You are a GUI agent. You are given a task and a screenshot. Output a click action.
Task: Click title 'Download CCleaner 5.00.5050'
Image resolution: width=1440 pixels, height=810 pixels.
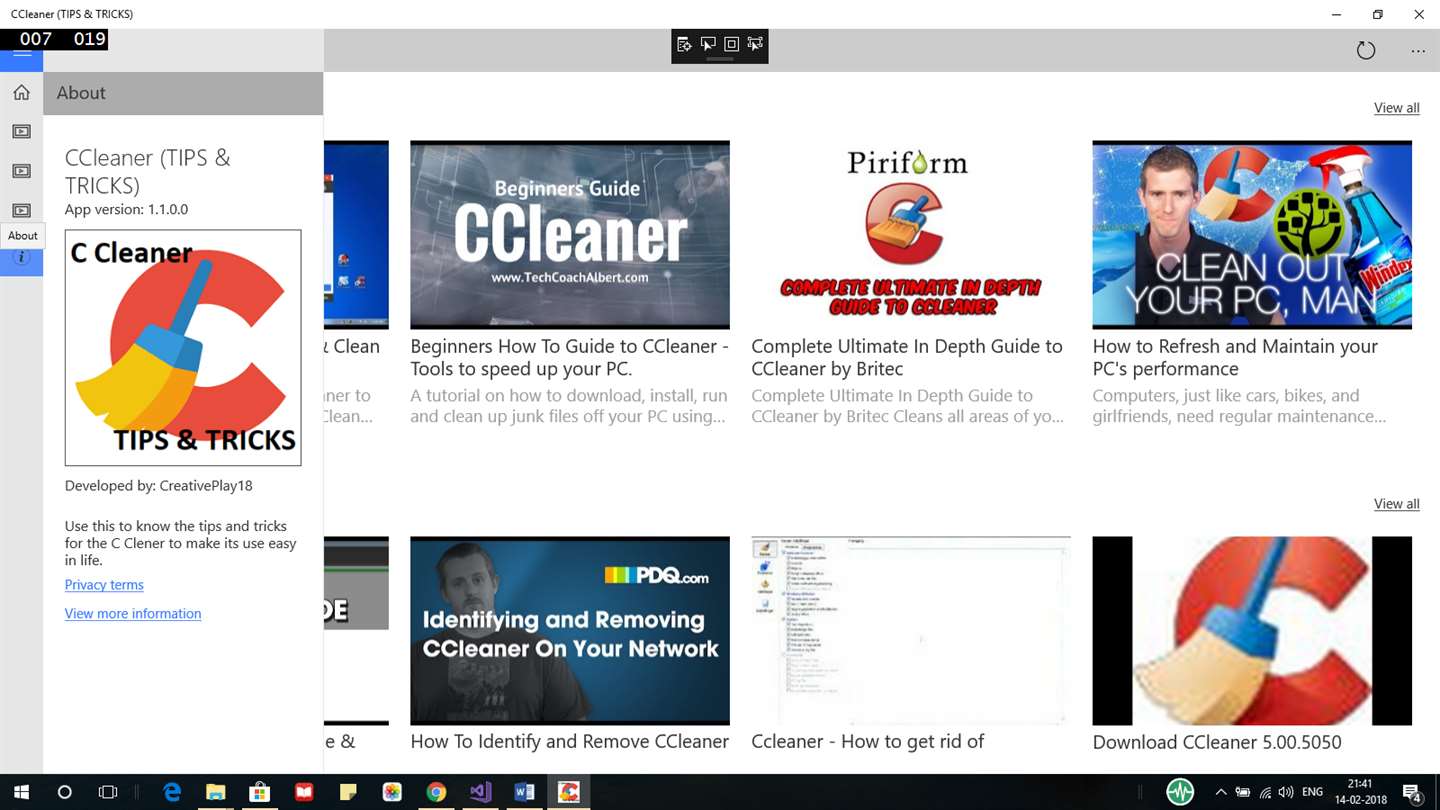point(1217,742)
